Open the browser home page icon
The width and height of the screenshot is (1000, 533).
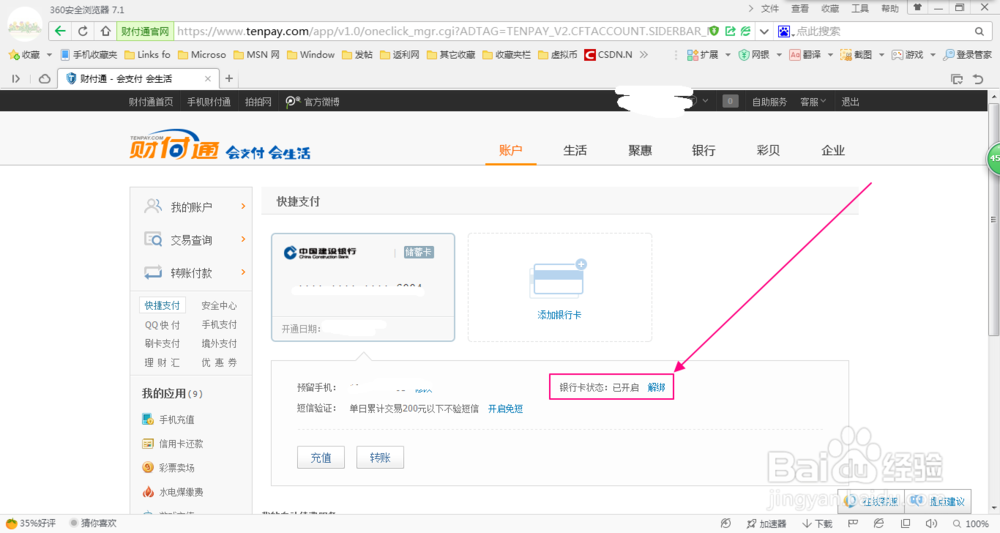click(105, 31)
